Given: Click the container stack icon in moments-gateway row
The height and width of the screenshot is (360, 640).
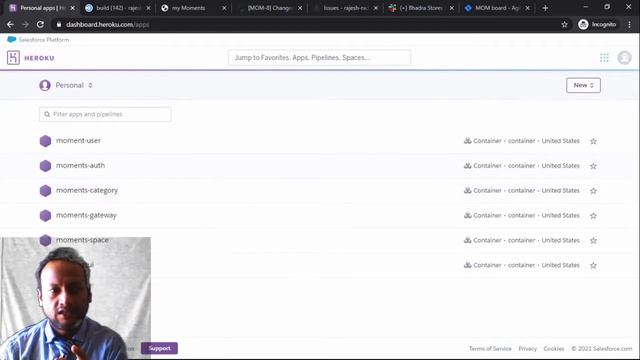Looking at the screenshot, I should point(467,216).
